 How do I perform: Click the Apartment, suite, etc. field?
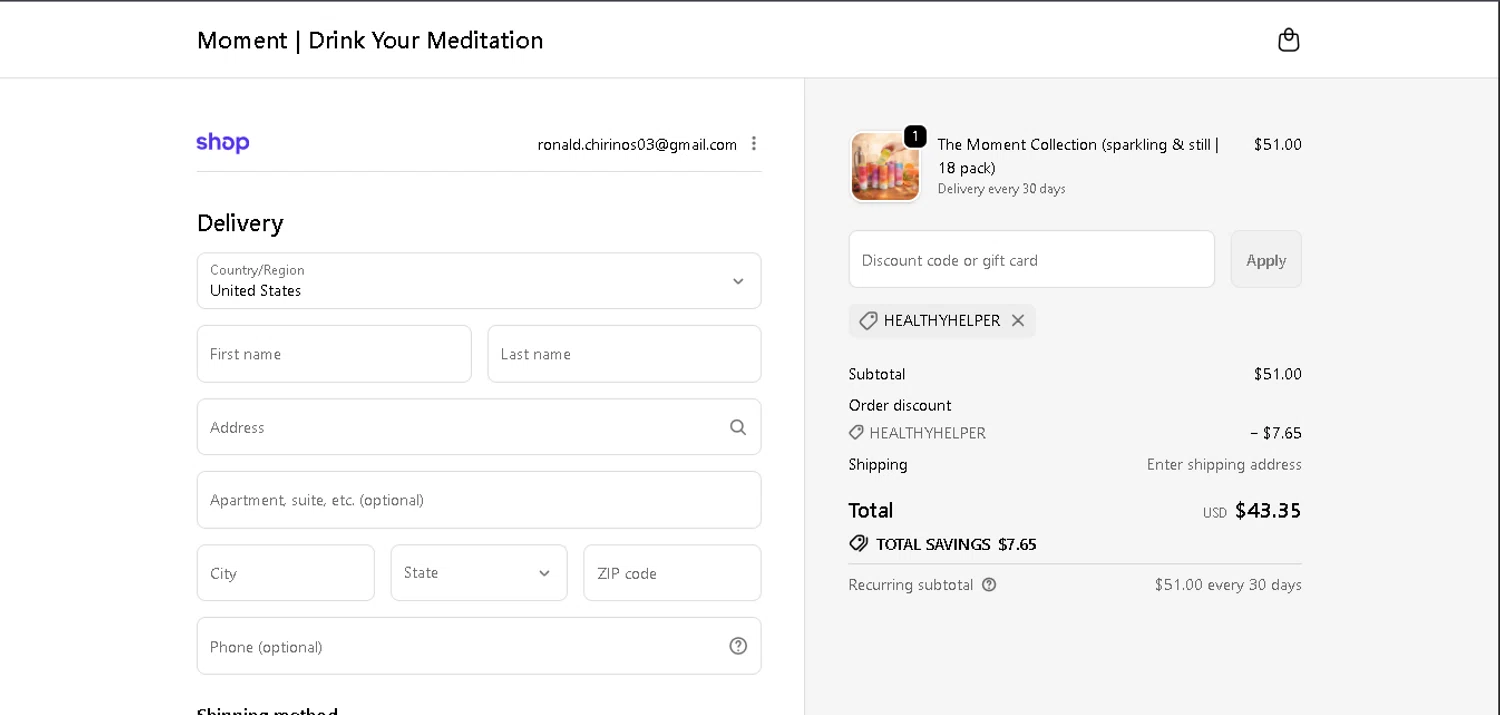(x=479, y=500)
